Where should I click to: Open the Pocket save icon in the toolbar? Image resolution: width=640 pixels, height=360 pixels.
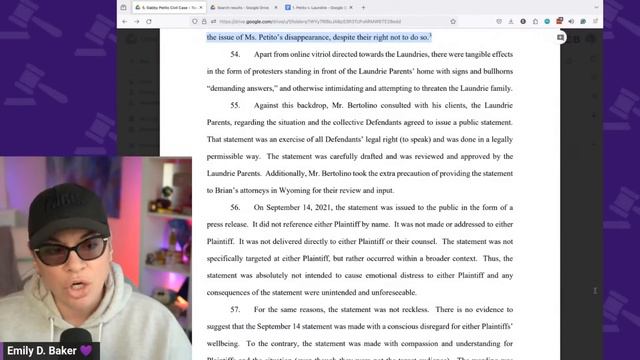(x=499, y=21)
